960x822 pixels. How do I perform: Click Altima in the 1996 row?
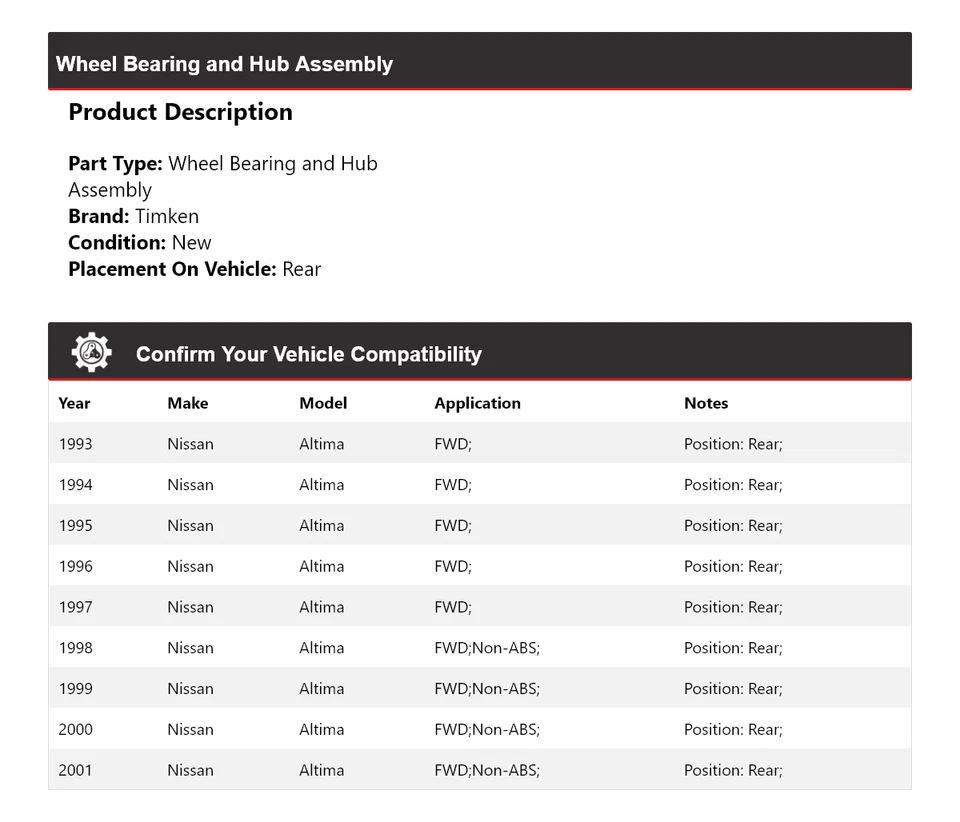(x=321, y=566)
